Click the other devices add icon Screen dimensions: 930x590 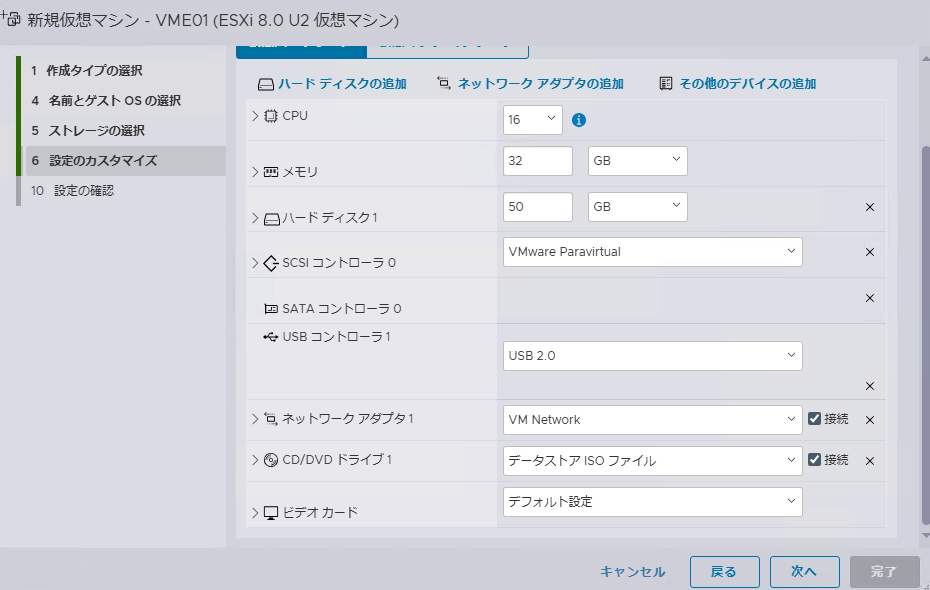(665, 83)
